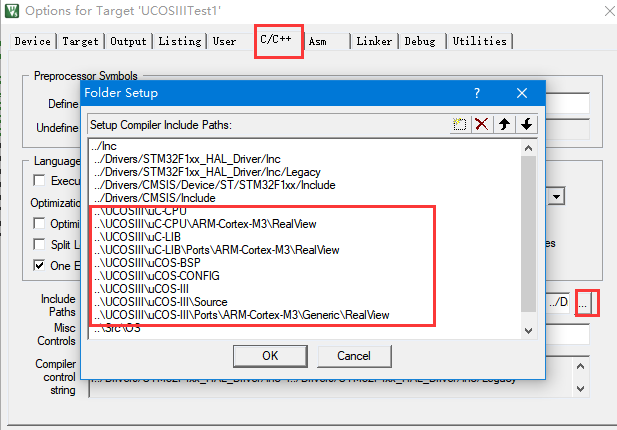Select the User tab
Viewport: 617px width, 430px height.
coord(224,41)
